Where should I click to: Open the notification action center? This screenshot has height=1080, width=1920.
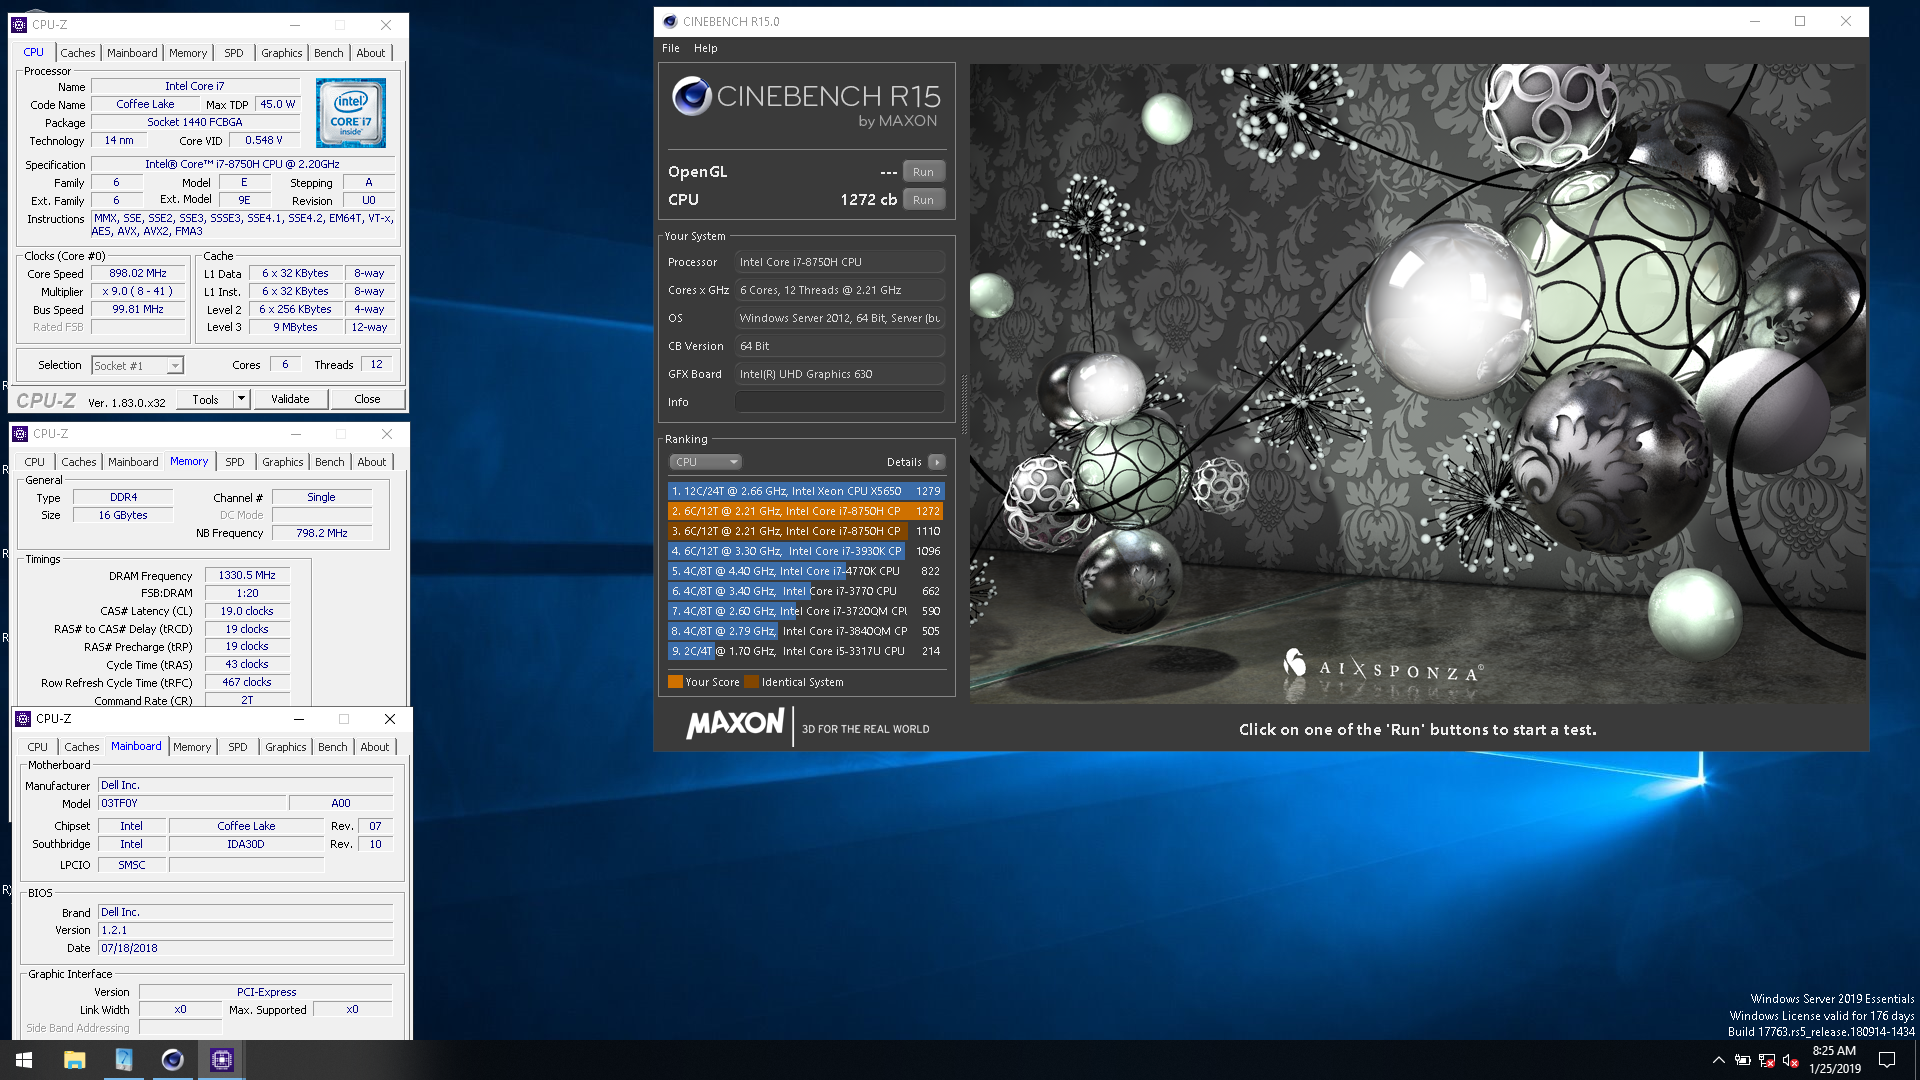pos(1887,1060)
